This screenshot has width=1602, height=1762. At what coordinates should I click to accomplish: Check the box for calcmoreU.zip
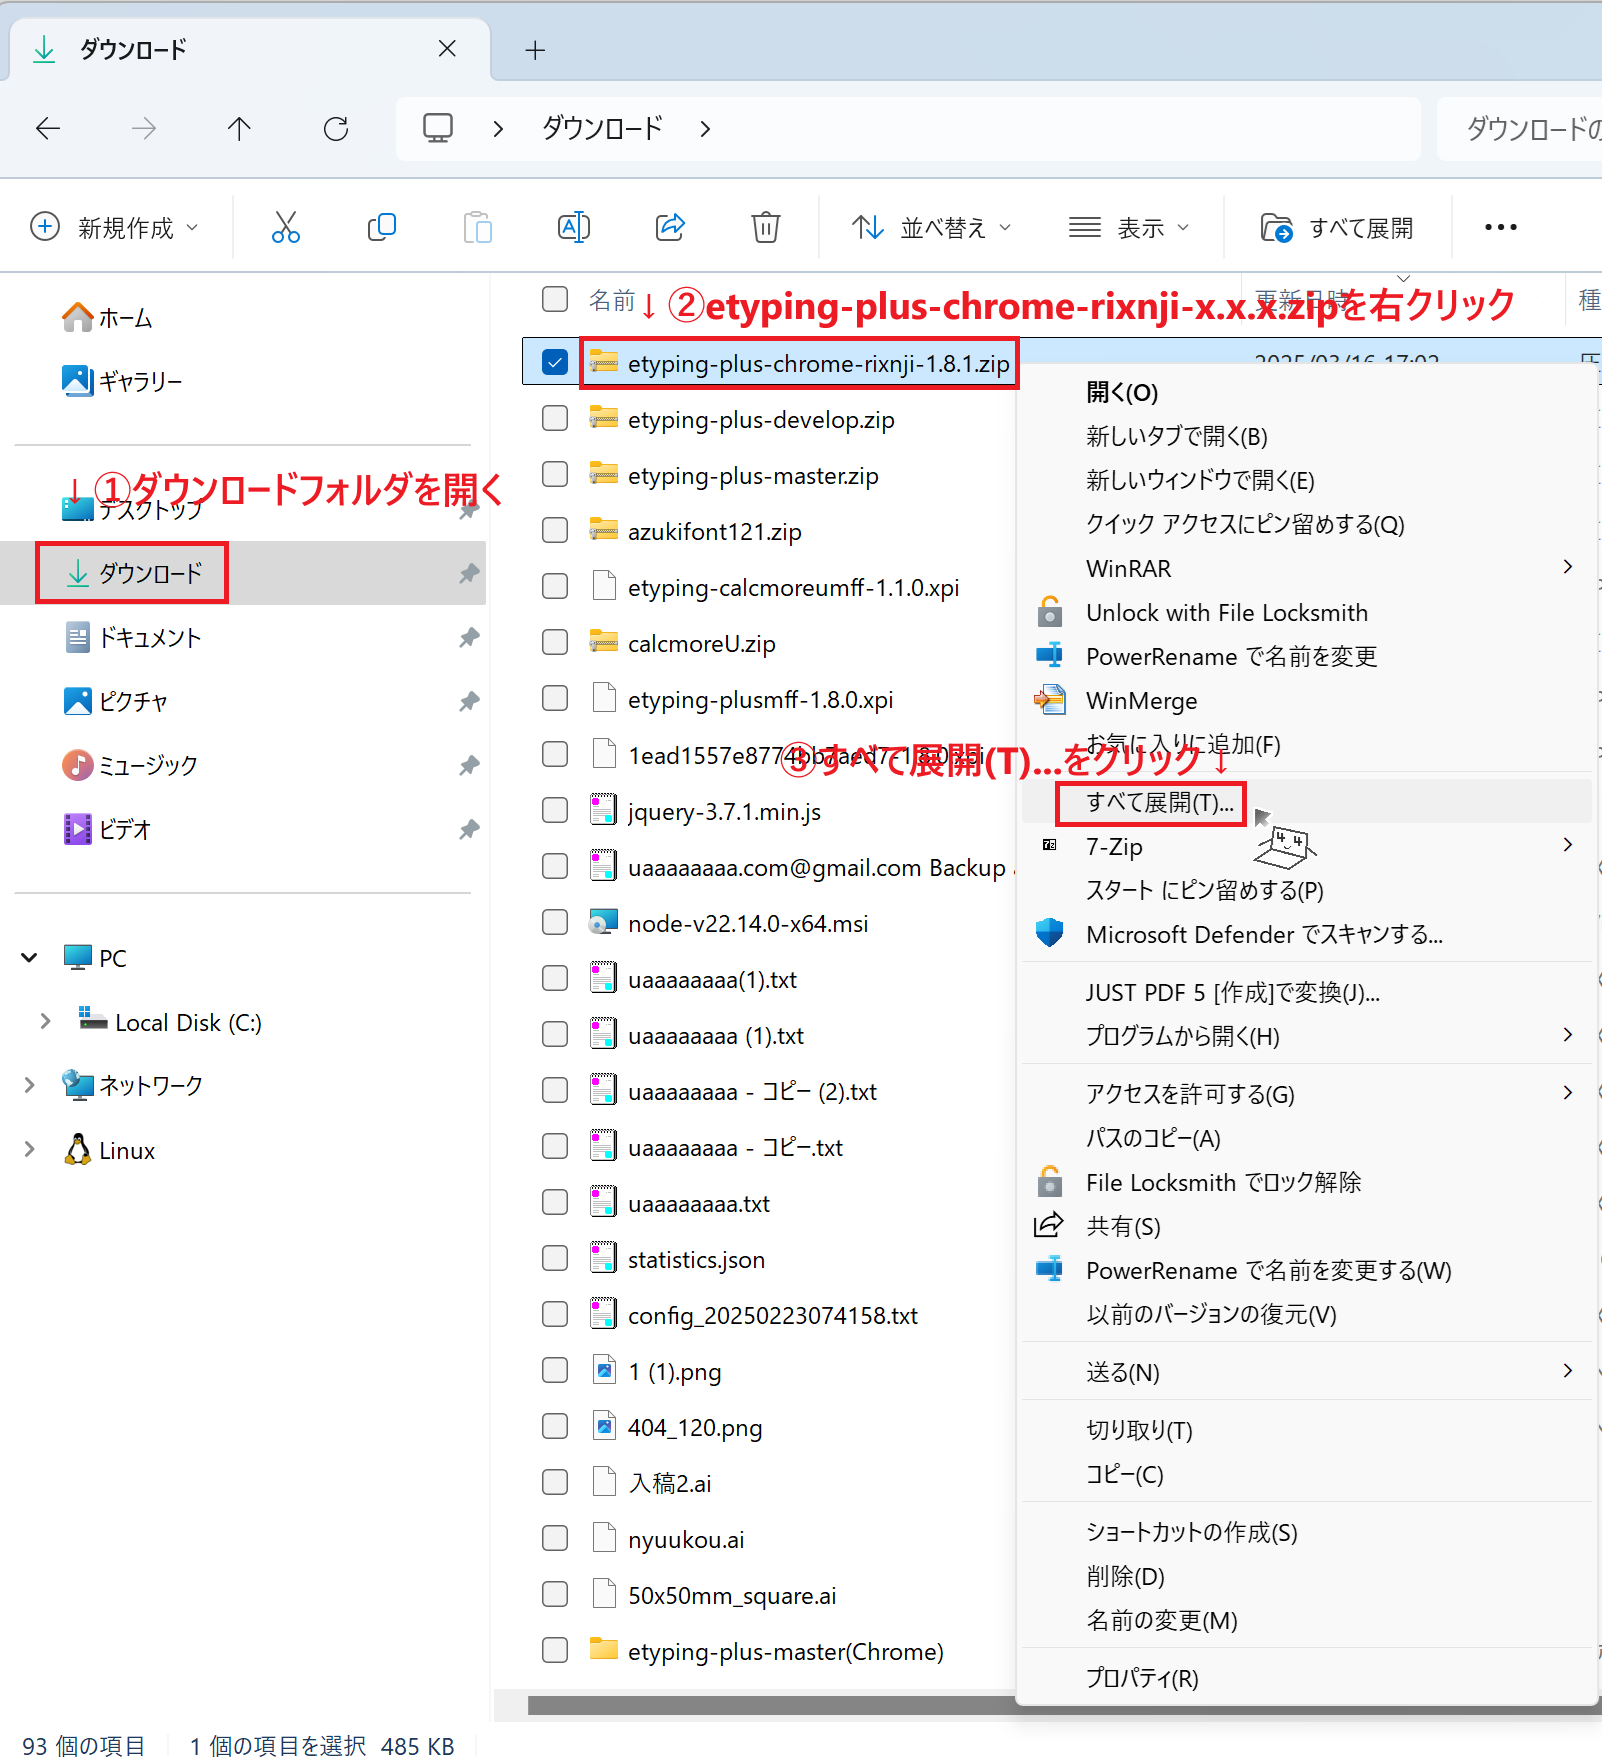(555, 642)
